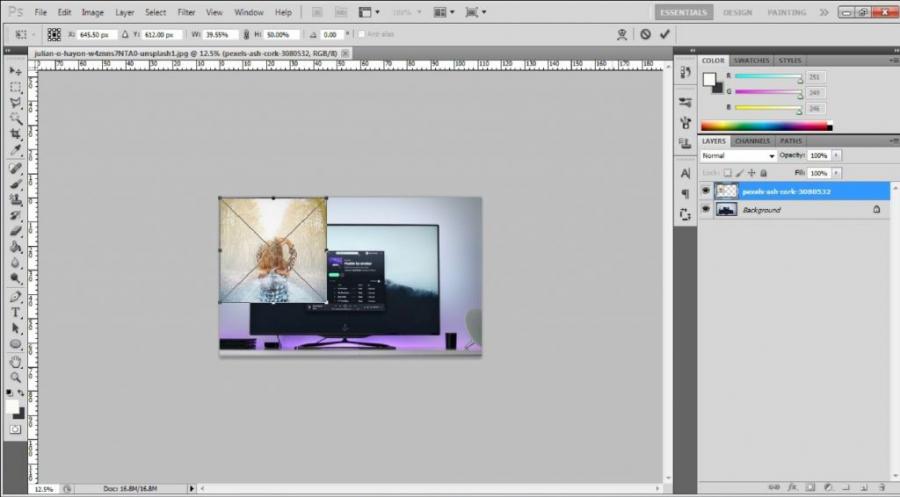The image size is (900, 497).
Task: Select the Brush tool
Action: [15, 184]
